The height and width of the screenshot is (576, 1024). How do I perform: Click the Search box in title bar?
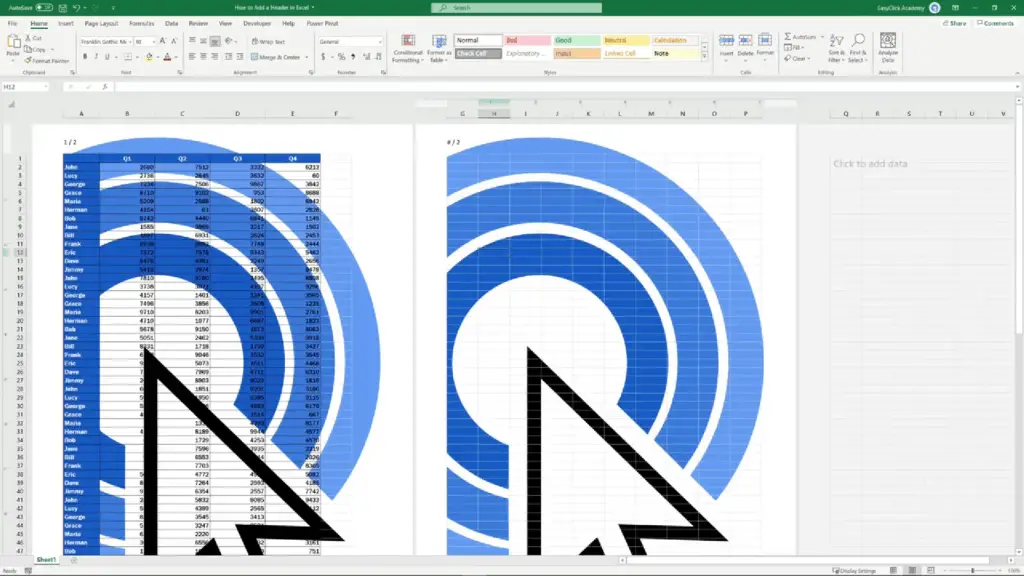tap(517, 8)
